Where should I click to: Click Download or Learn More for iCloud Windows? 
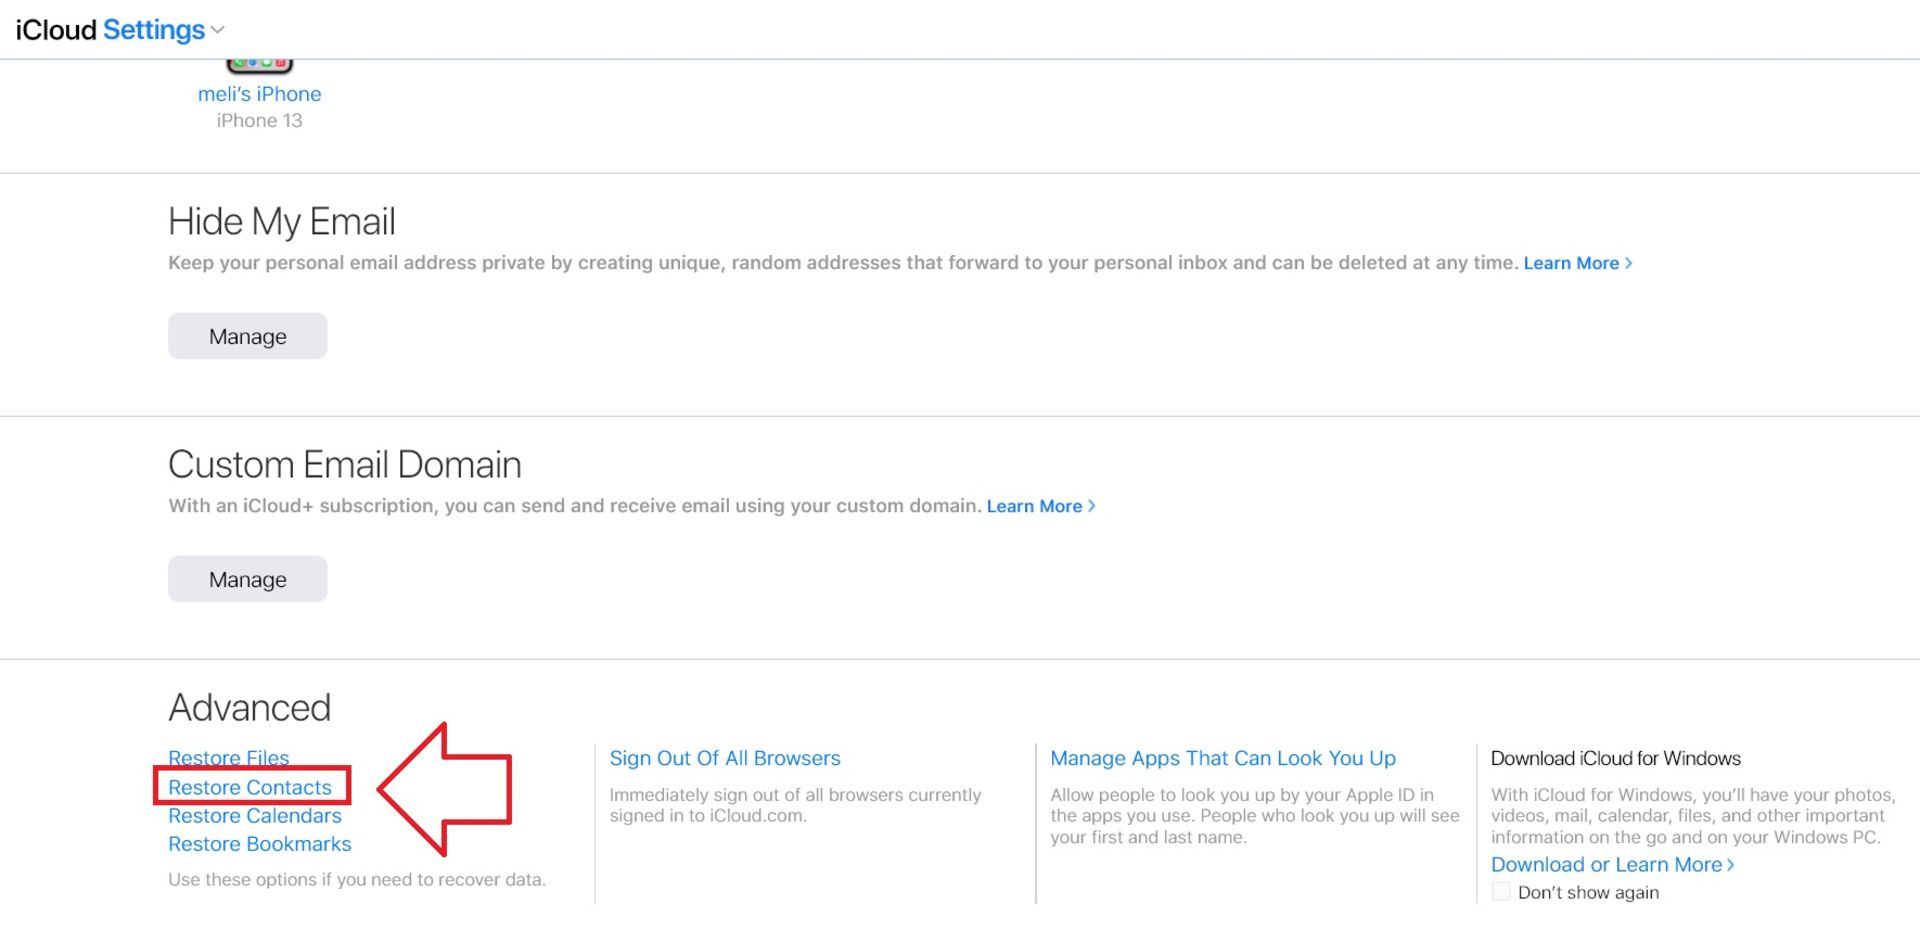pyautogui.click(x=1606, y=864)
